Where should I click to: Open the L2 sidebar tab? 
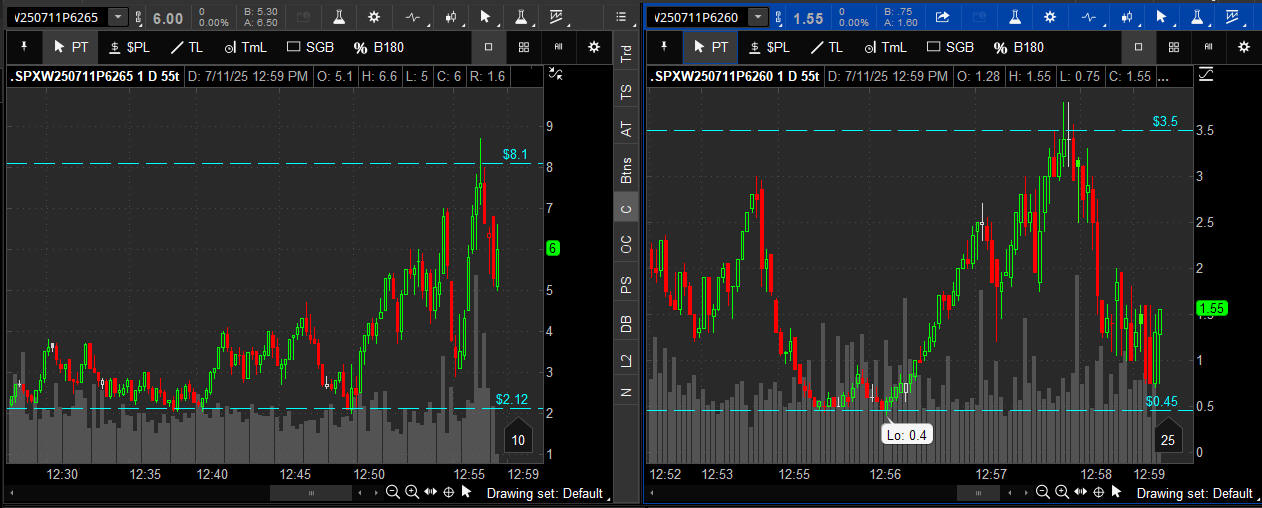point(626,358)
